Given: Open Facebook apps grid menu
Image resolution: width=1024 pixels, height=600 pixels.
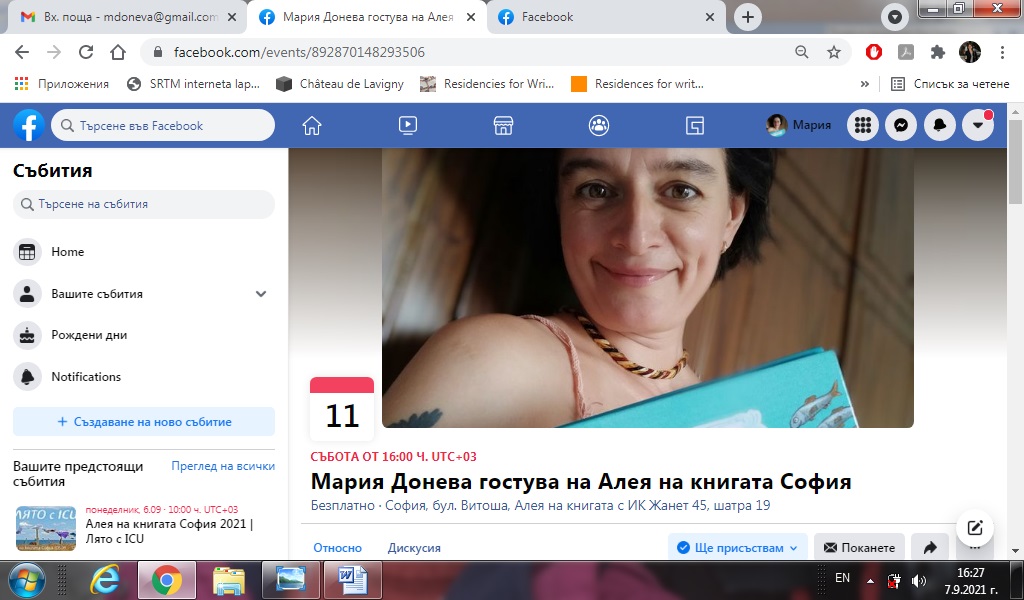Looking at the screenshot, I should point(863,125).
